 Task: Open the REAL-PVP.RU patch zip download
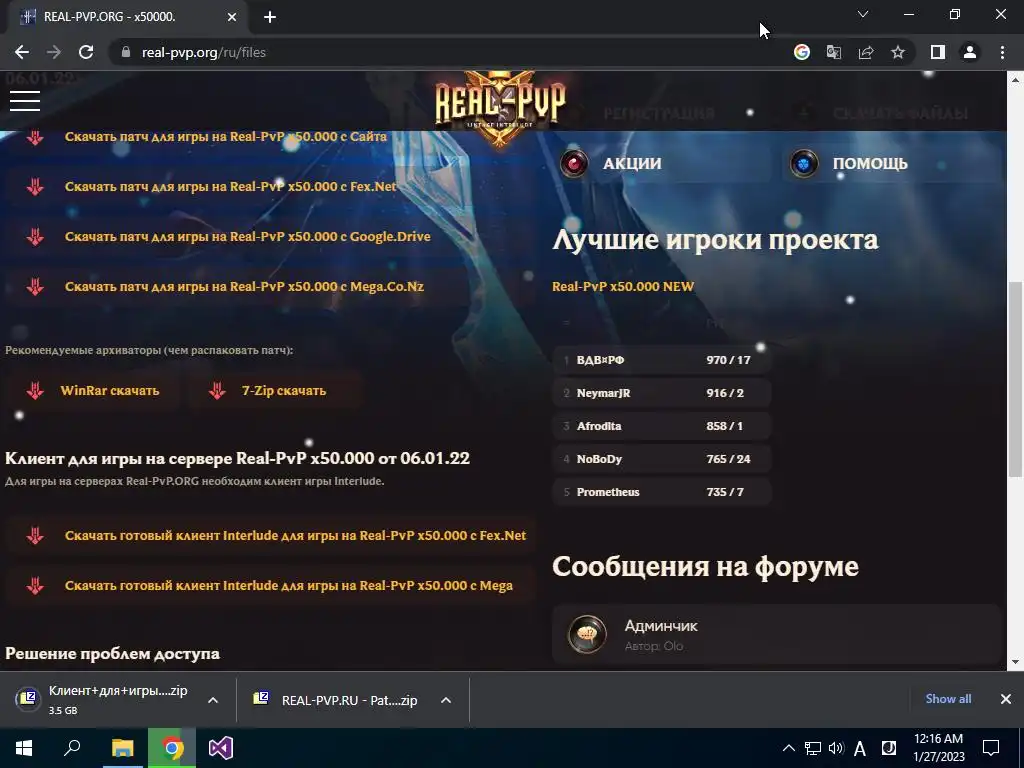(x=349, y=700)
